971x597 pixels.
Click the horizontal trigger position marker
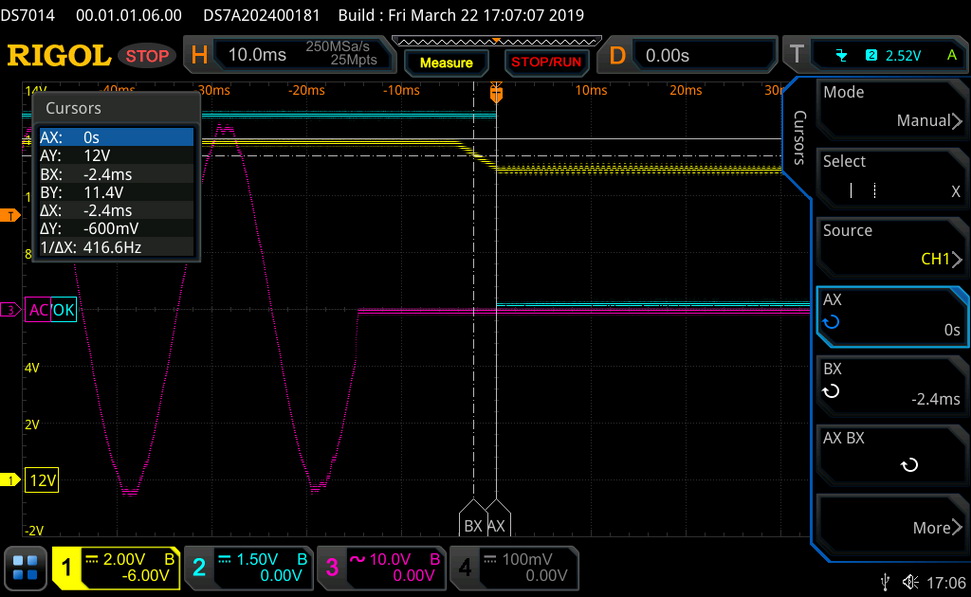[496, 93]
